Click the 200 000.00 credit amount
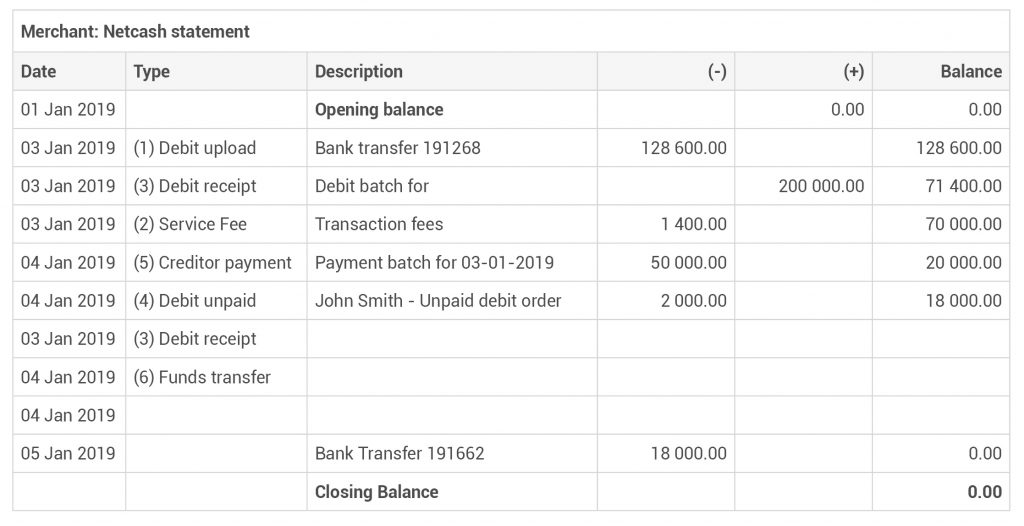Viewport: 1024px width, 526px height. pos(821,186)
